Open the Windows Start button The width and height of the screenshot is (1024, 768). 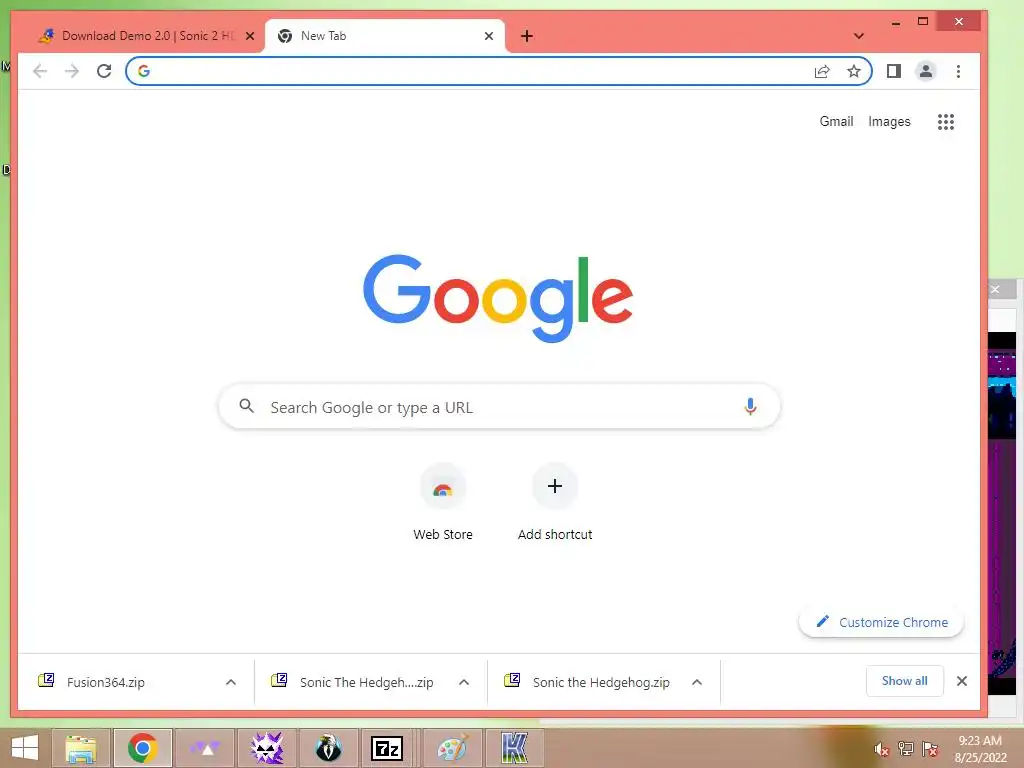25,748
